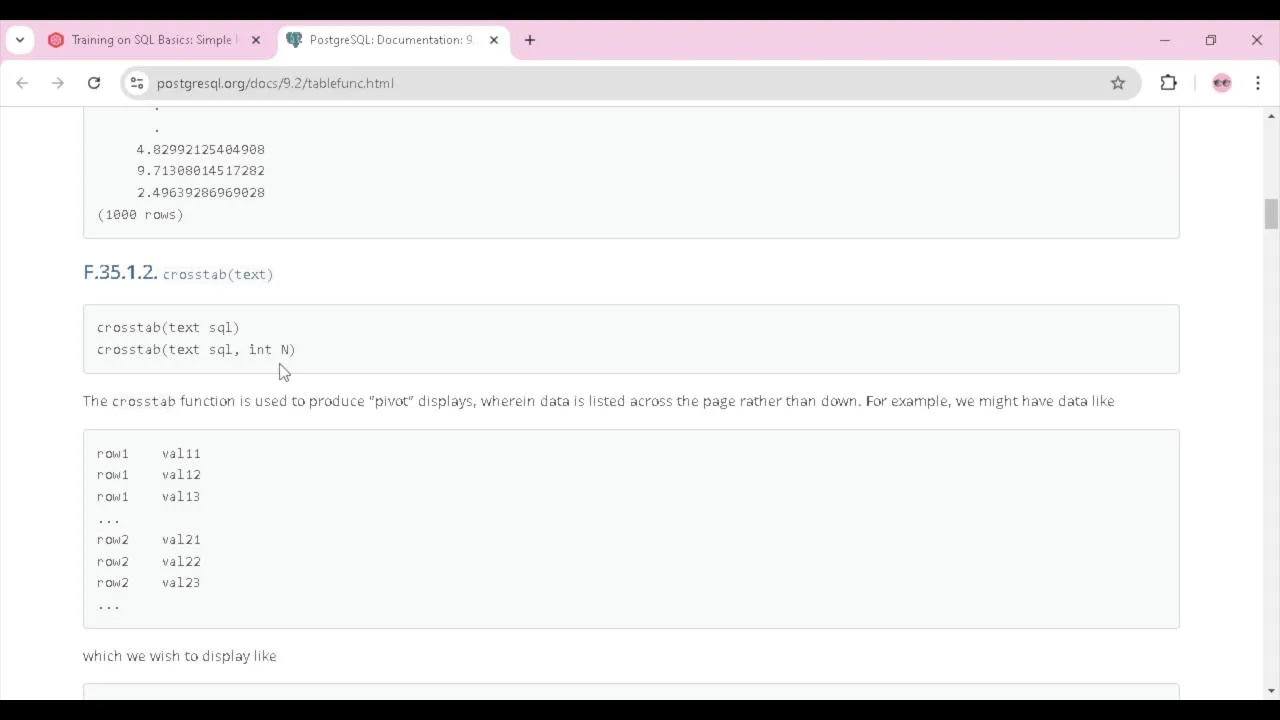Screen dimensions: 1280x720
Task: Click scrollbar down arrow
Action: pyautogui.click(x=1271, y=690)
